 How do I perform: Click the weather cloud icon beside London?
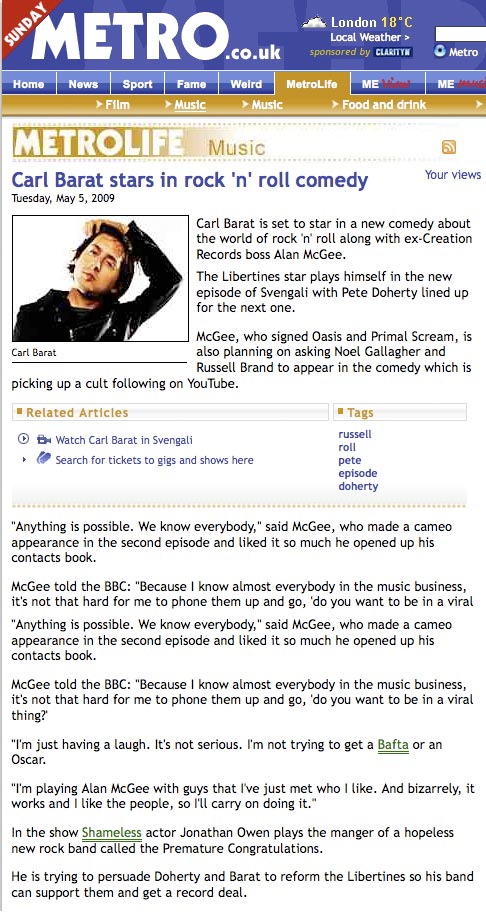(314, 23)
